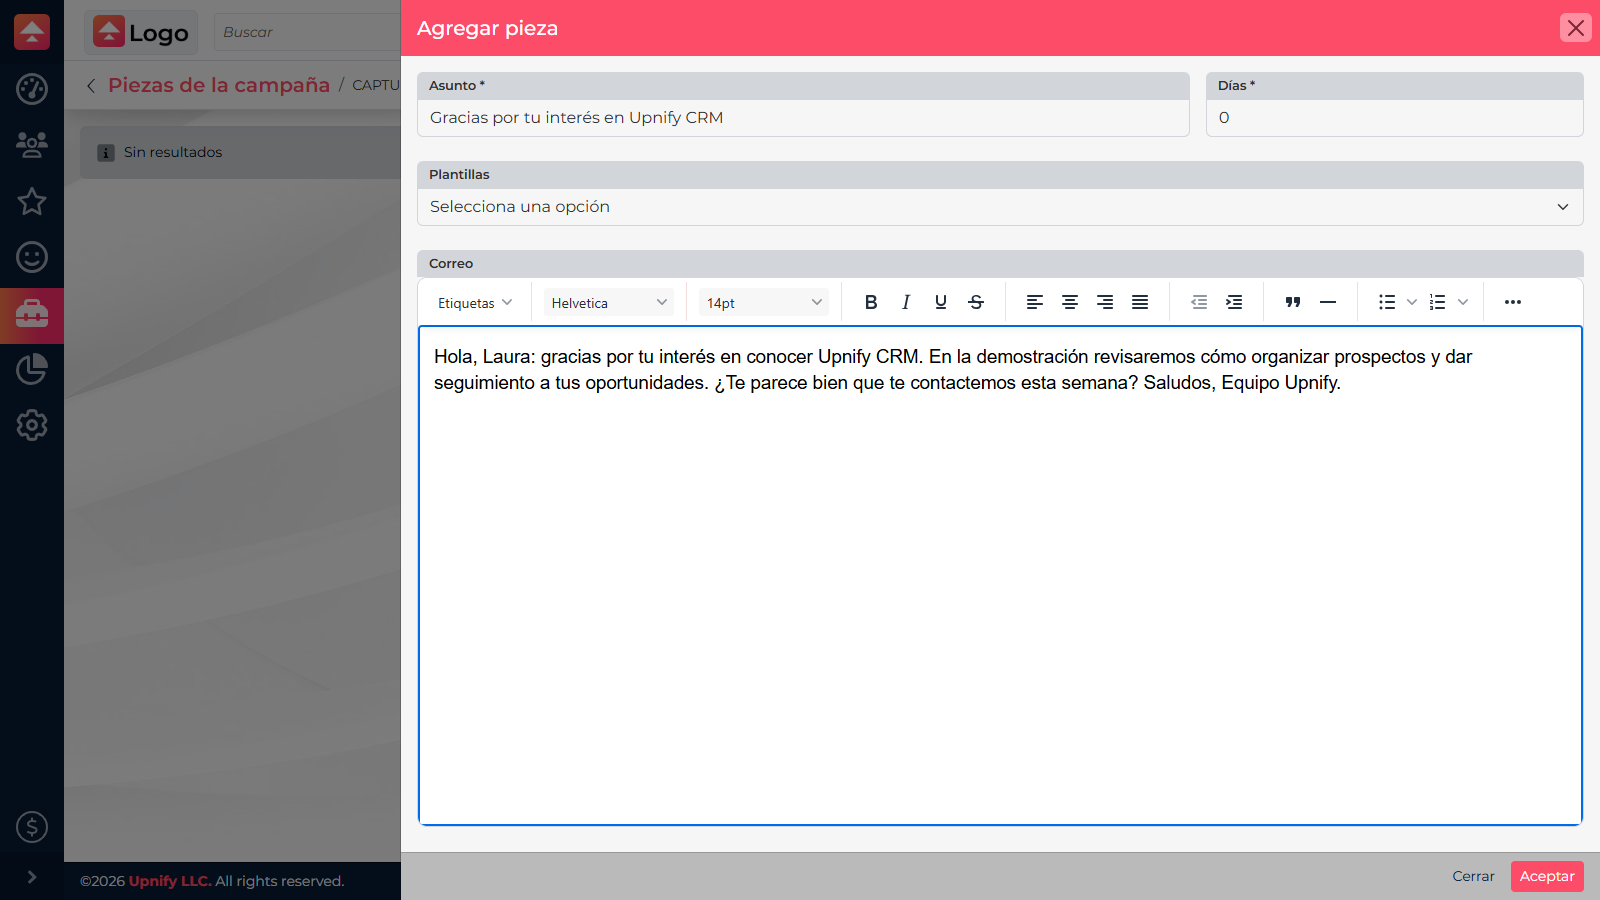Underline the selected email text

[941, 302]
